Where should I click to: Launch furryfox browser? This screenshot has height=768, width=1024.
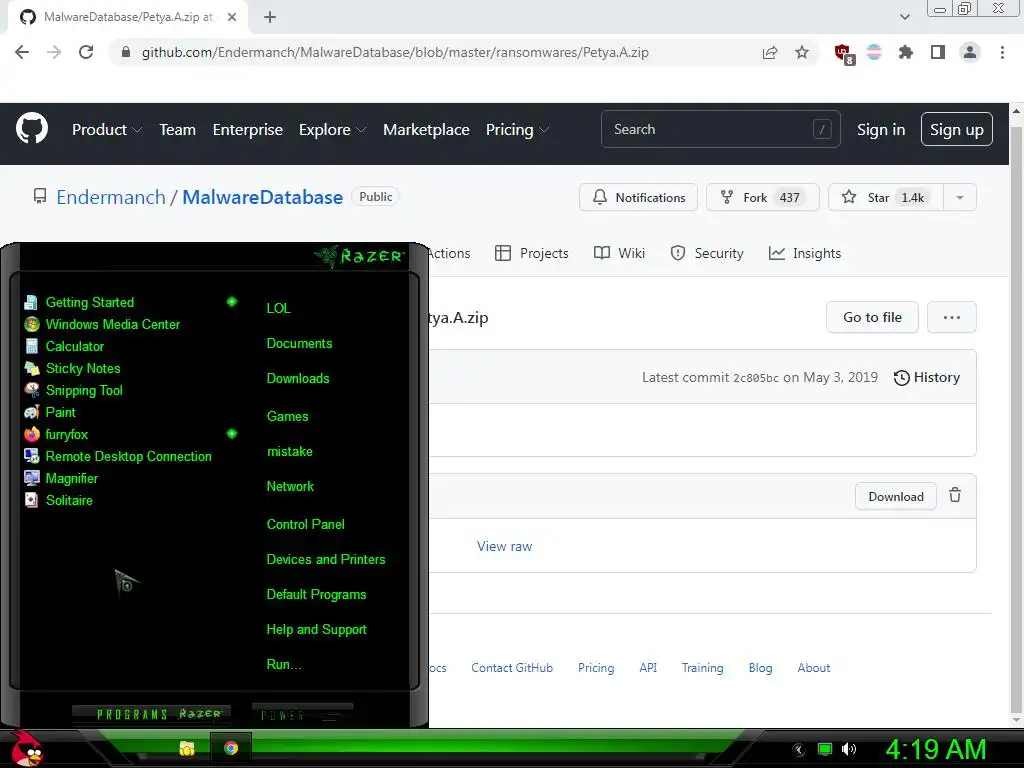click(x=56, y=434)
